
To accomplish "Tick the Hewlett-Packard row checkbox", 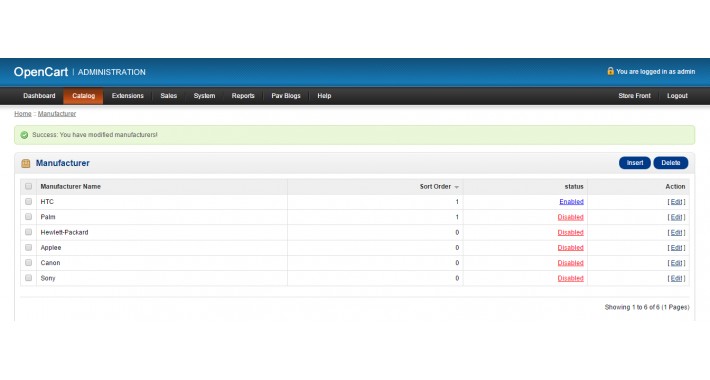I will tap(29, 232).
